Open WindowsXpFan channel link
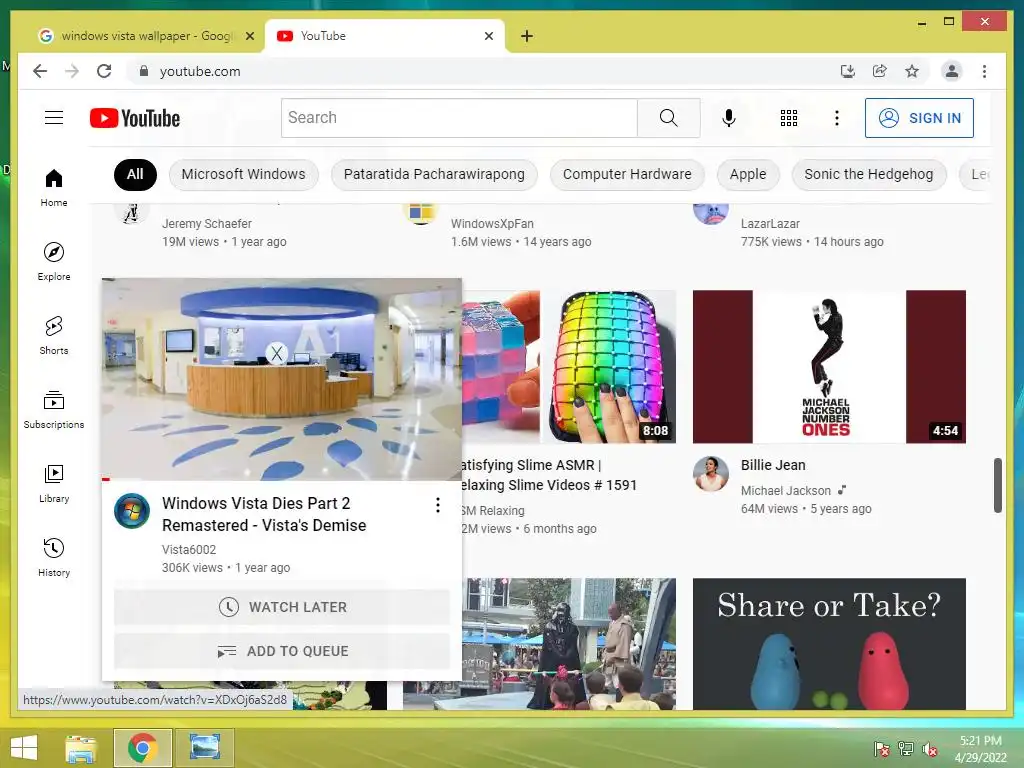This screenshot has width=1024, height=768. (492, 223)
